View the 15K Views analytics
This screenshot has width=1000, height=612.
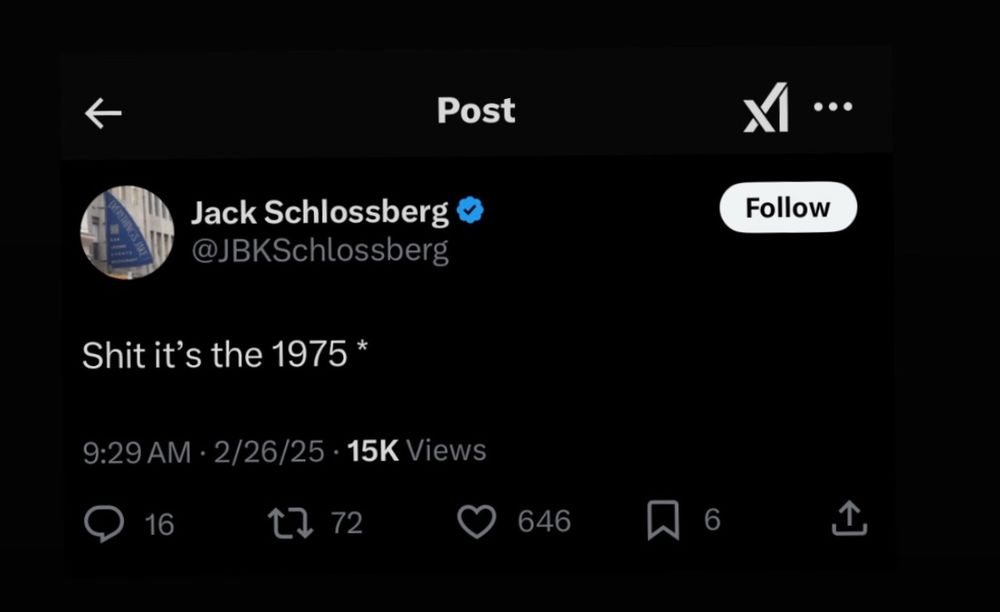[x=417, y=451]
